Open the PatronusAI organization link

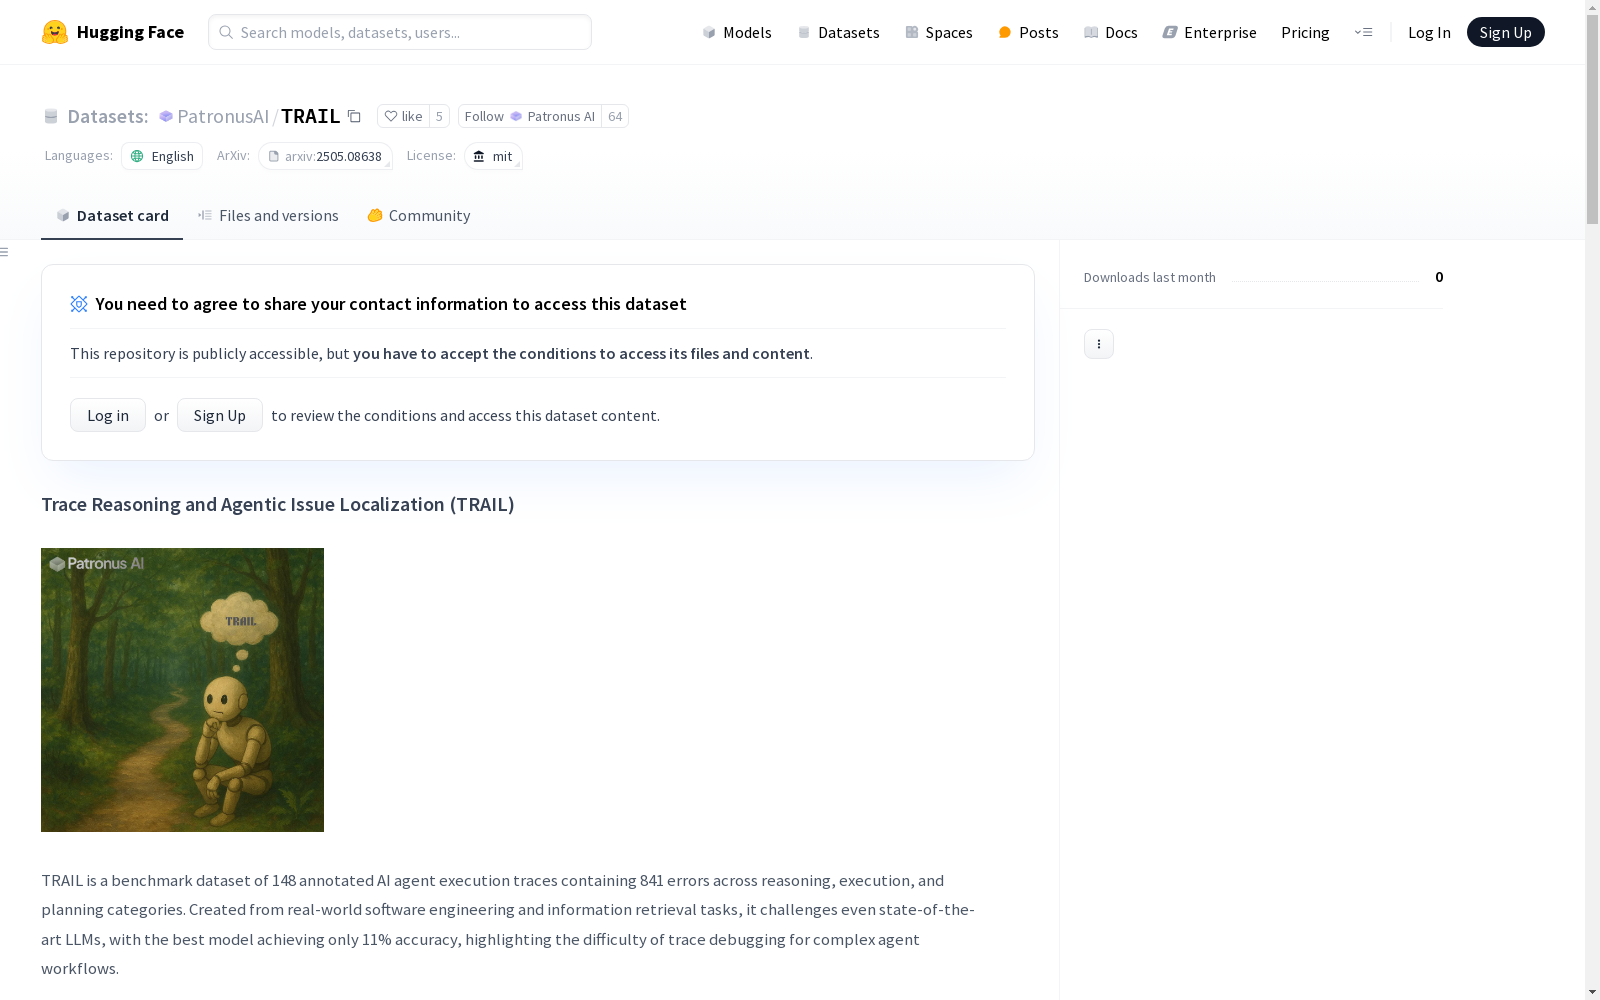pos(223,116)
